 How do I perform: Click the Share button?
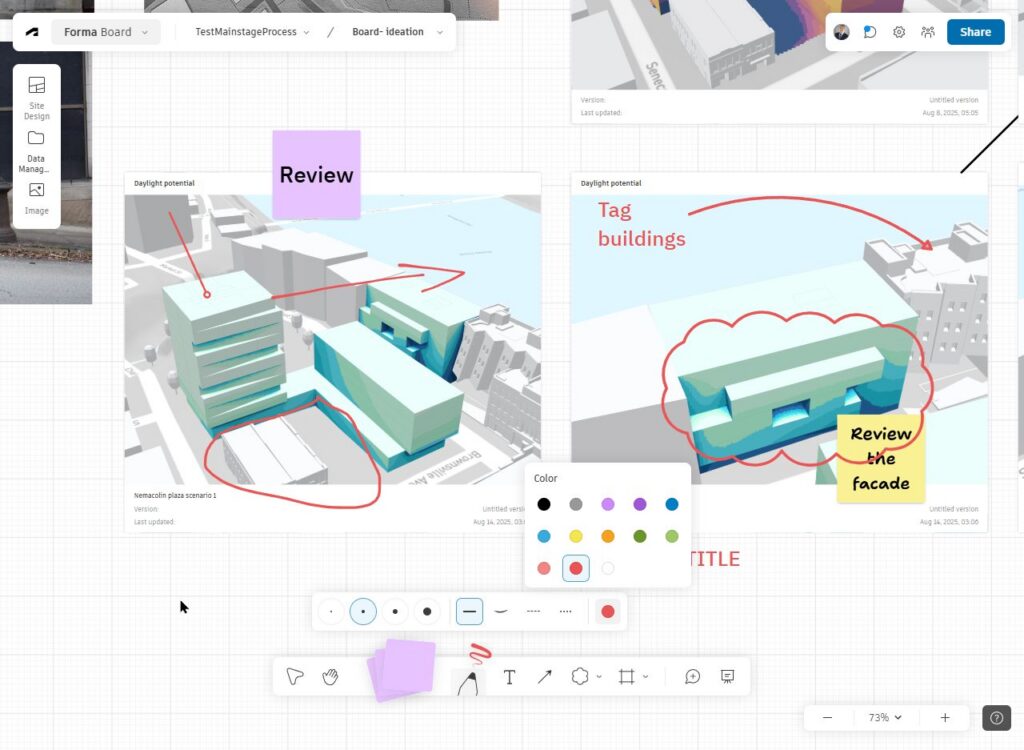[975, 32]
